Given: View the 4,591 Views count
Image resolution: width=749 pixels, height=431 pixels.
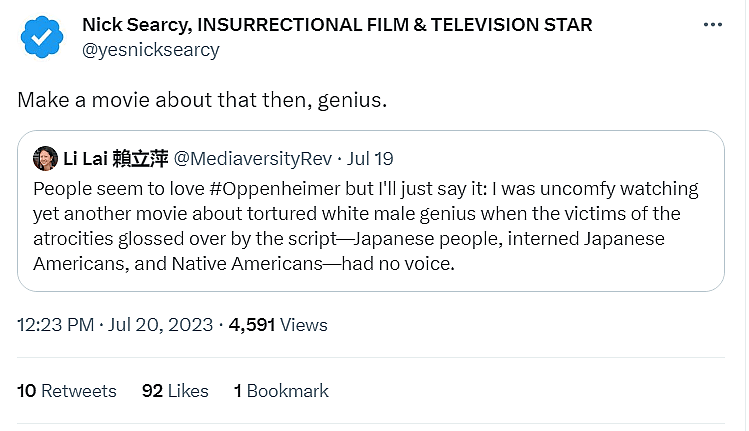Looking at the screenshot, I should (x=278, y=325).
